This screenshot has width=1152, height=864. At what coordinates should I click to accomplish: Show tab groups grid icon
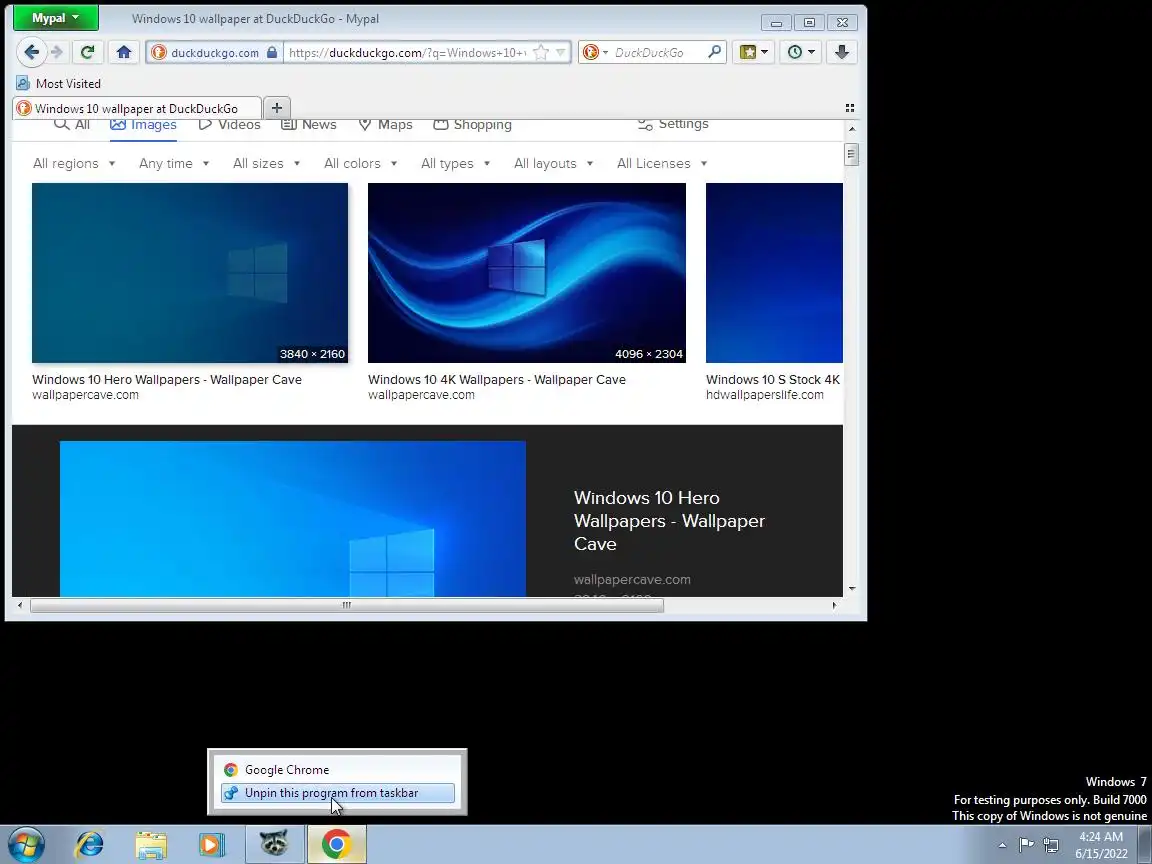(x=850, y=108)
